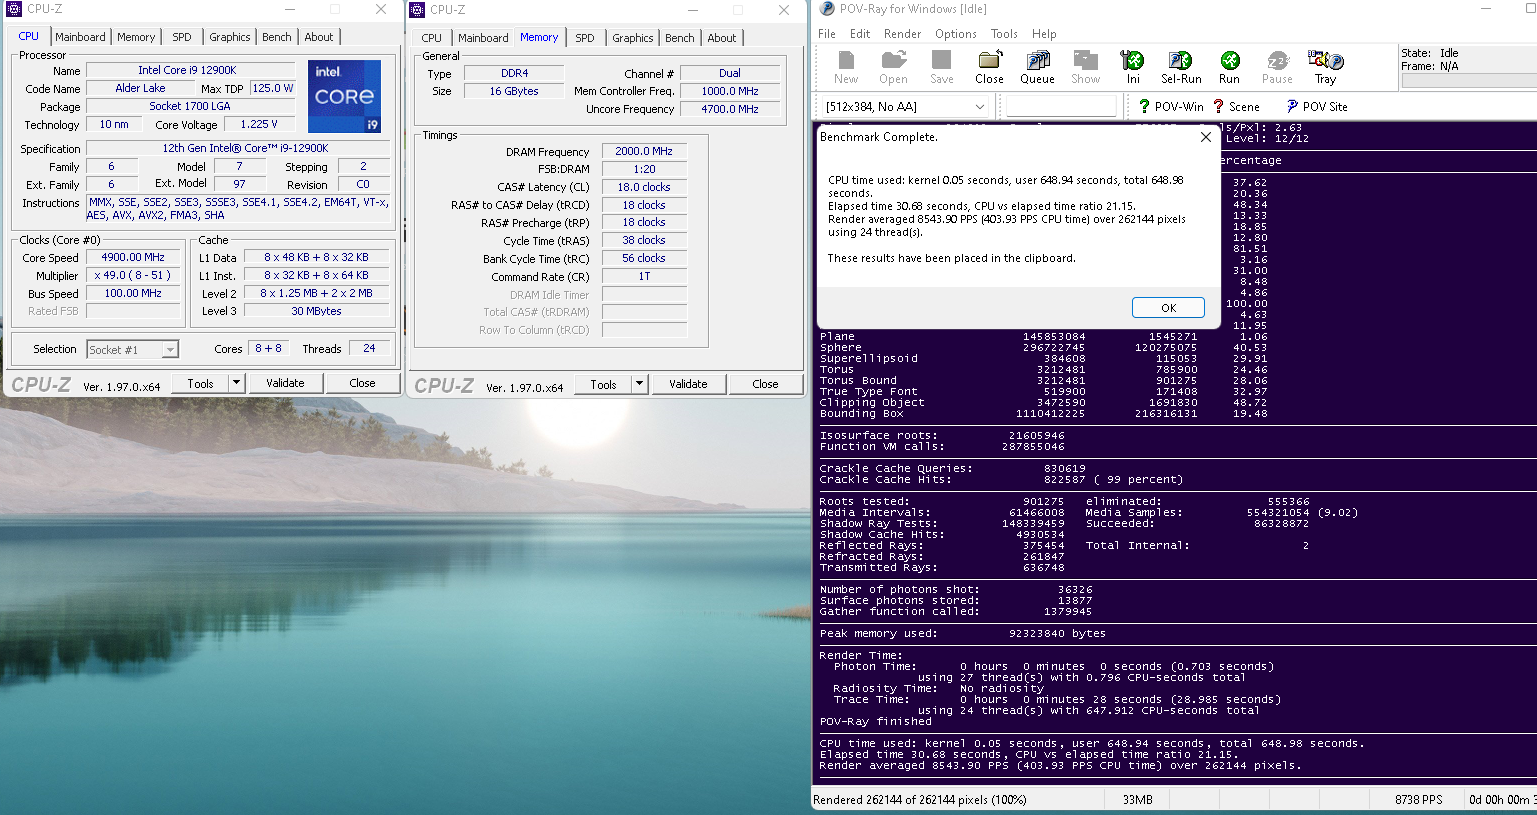Switch to Graphics tab in right CPU-Z window
The height and width of the screenshot is (815, 1537).
[x=633, y=38]
